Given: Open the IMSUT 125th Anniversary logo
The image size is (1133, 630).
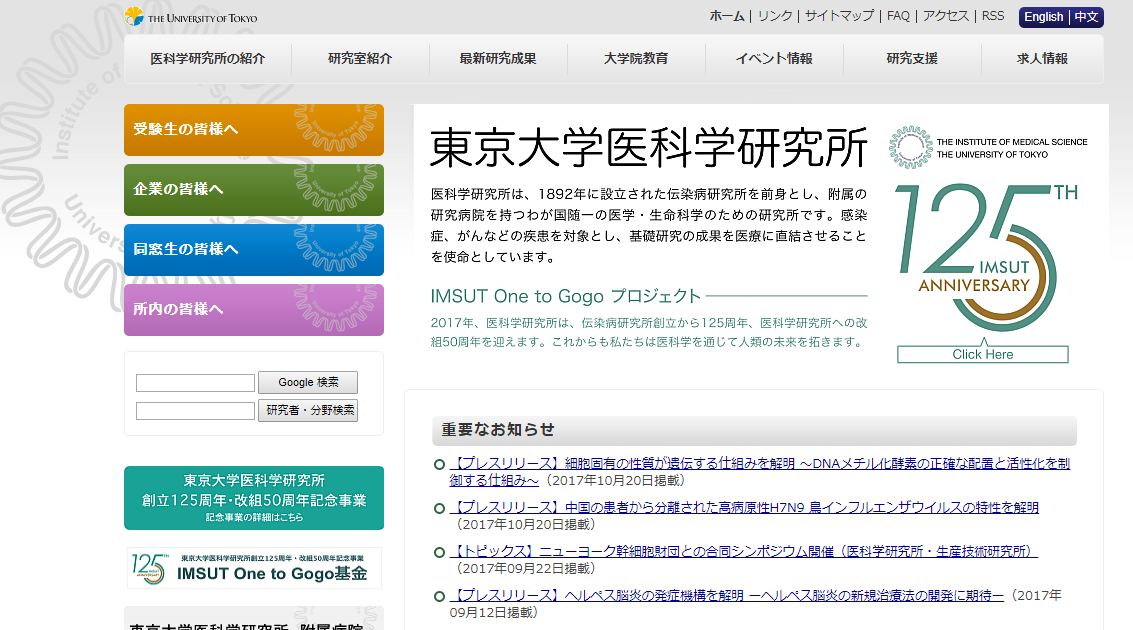Looking at the screenshot, I should tap(986, 257).
